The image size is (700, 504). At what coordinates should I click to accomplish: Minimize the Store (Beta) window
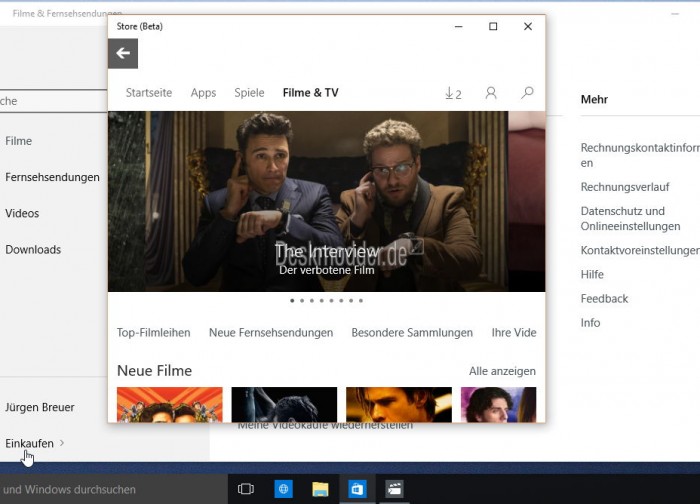pyautogui.click(x=458, y=27)
